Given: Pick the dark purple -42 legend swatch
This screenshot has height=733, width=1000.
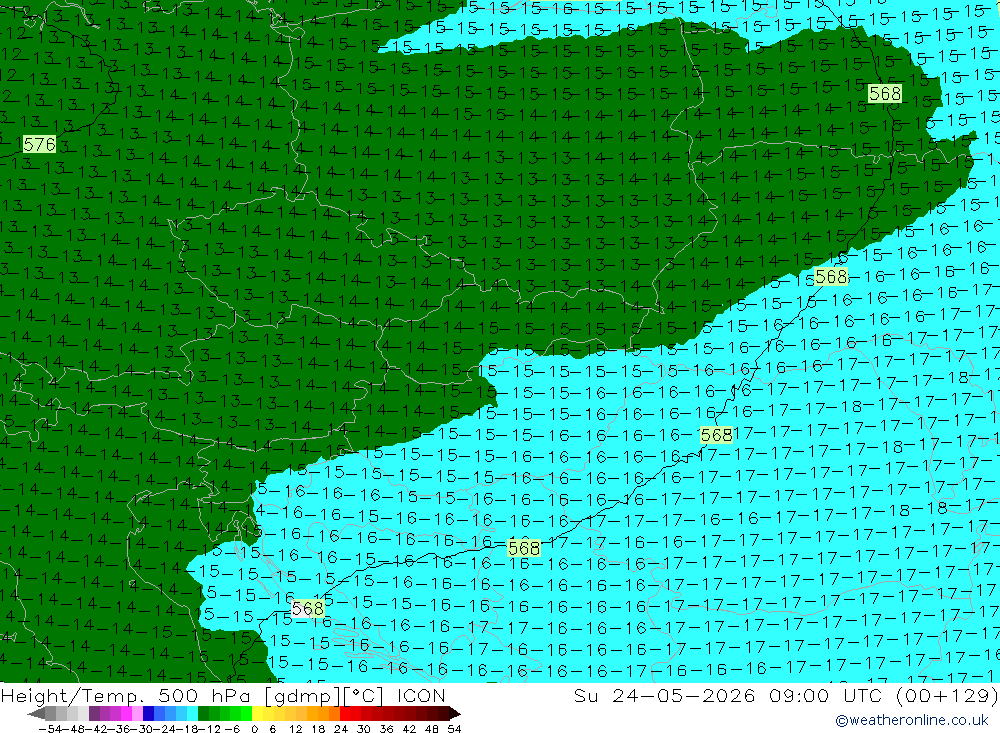Looking at the screenshot, I should tap(94, 714).
